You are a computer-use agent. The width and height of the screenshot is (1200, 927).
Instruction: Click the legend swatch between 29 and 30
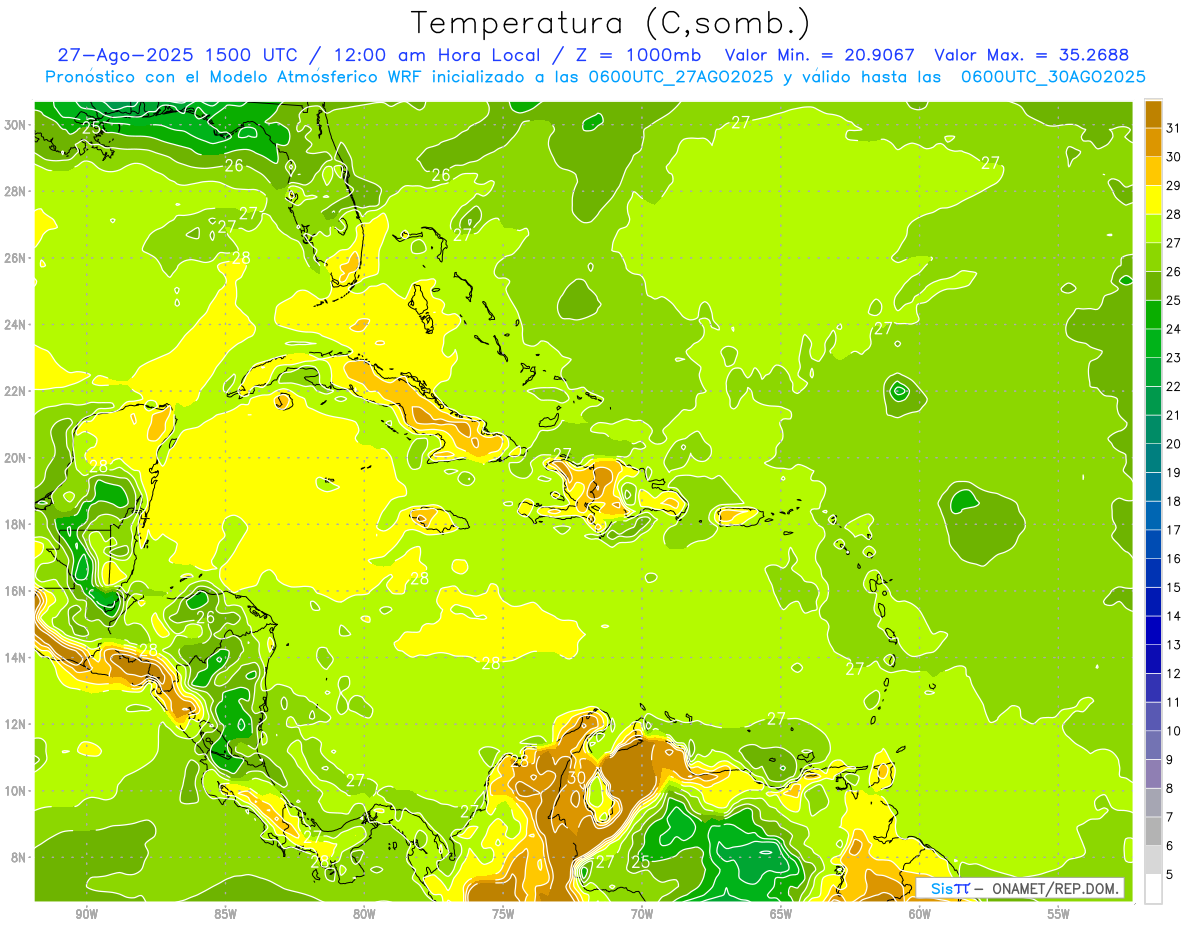coord(1153,171)
